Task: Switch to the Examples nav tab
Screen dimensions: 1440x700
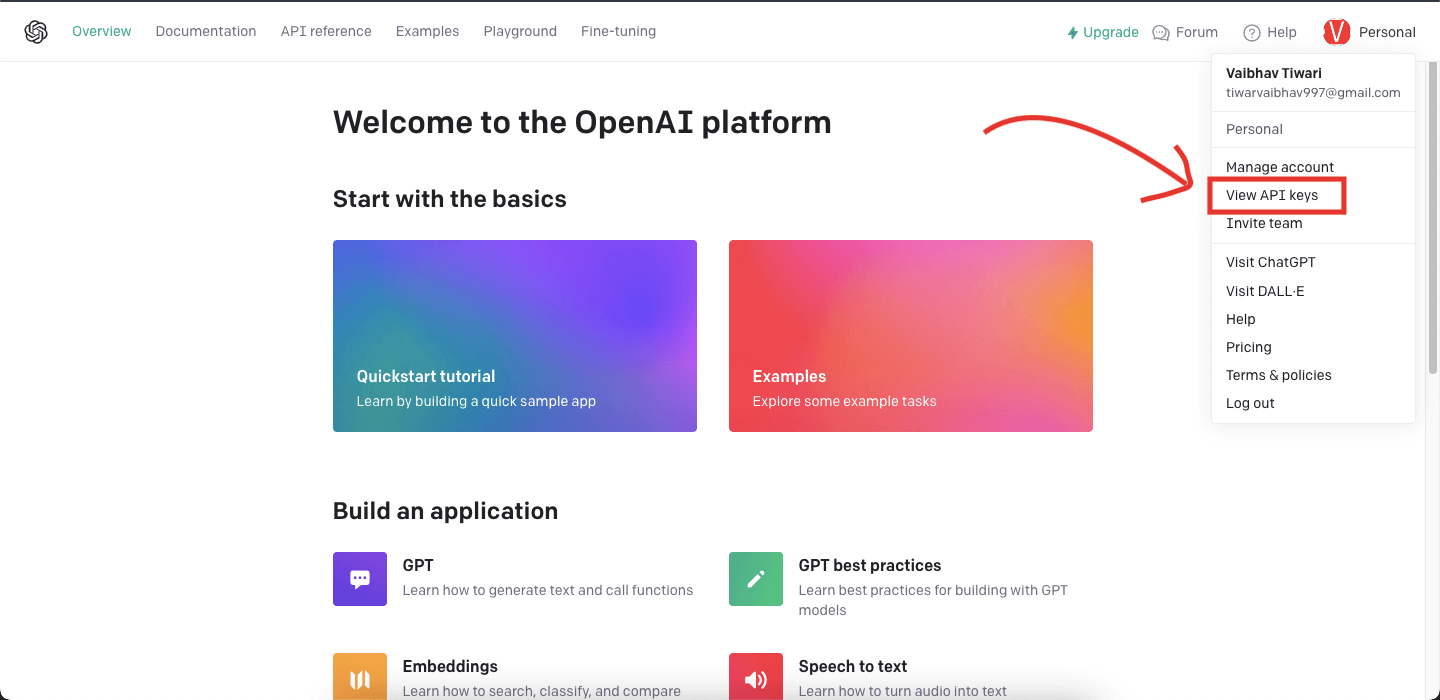Action: (427, 31)
